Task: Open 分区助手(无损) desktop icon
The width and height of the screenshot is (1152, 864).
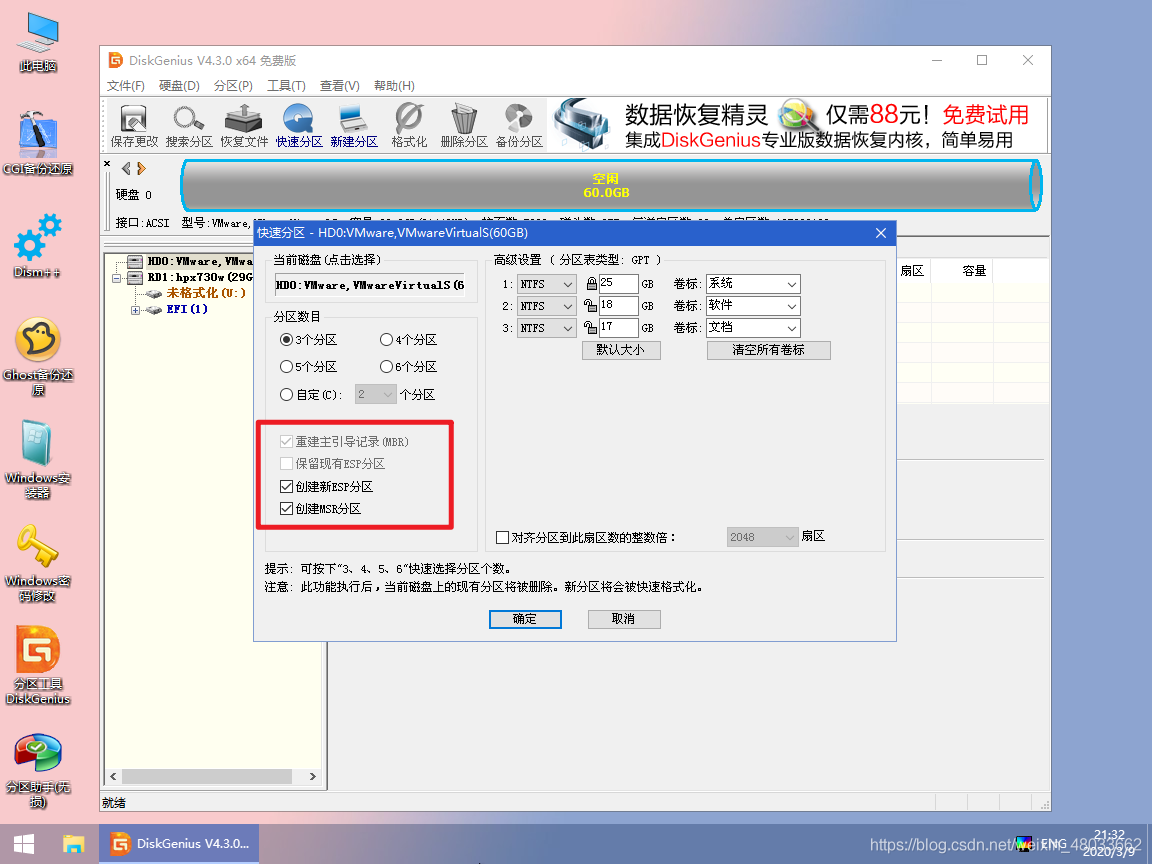Action: tap(38, 770)
